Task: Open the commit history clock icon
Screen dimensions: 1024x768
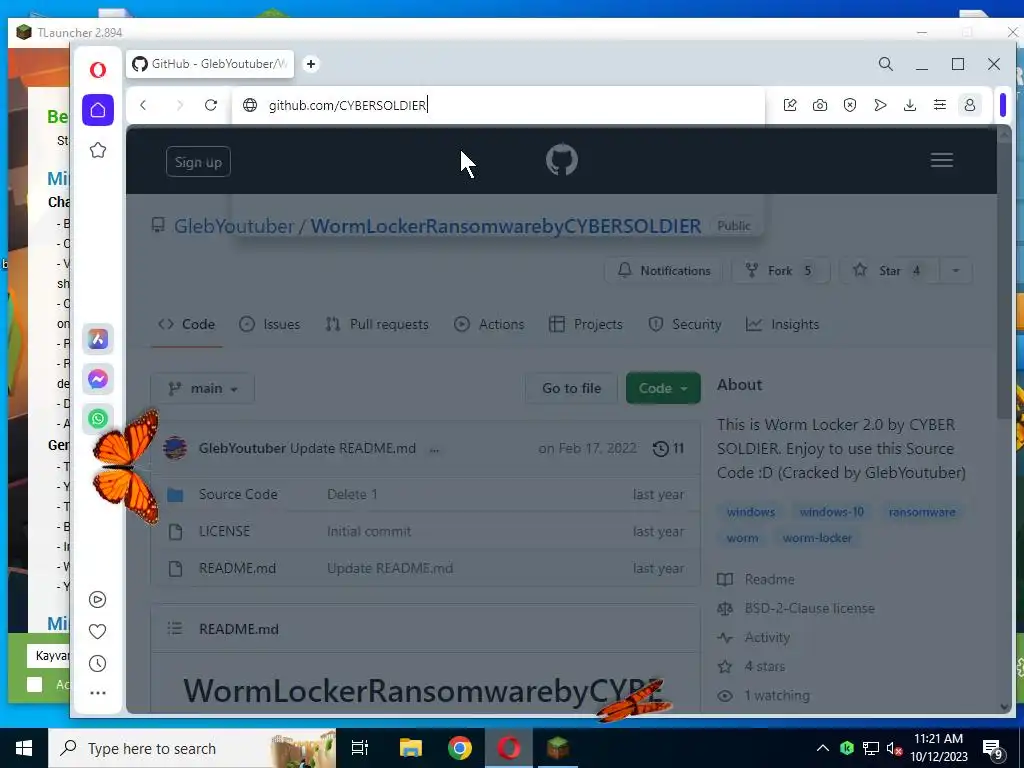Action: point(661,449)
